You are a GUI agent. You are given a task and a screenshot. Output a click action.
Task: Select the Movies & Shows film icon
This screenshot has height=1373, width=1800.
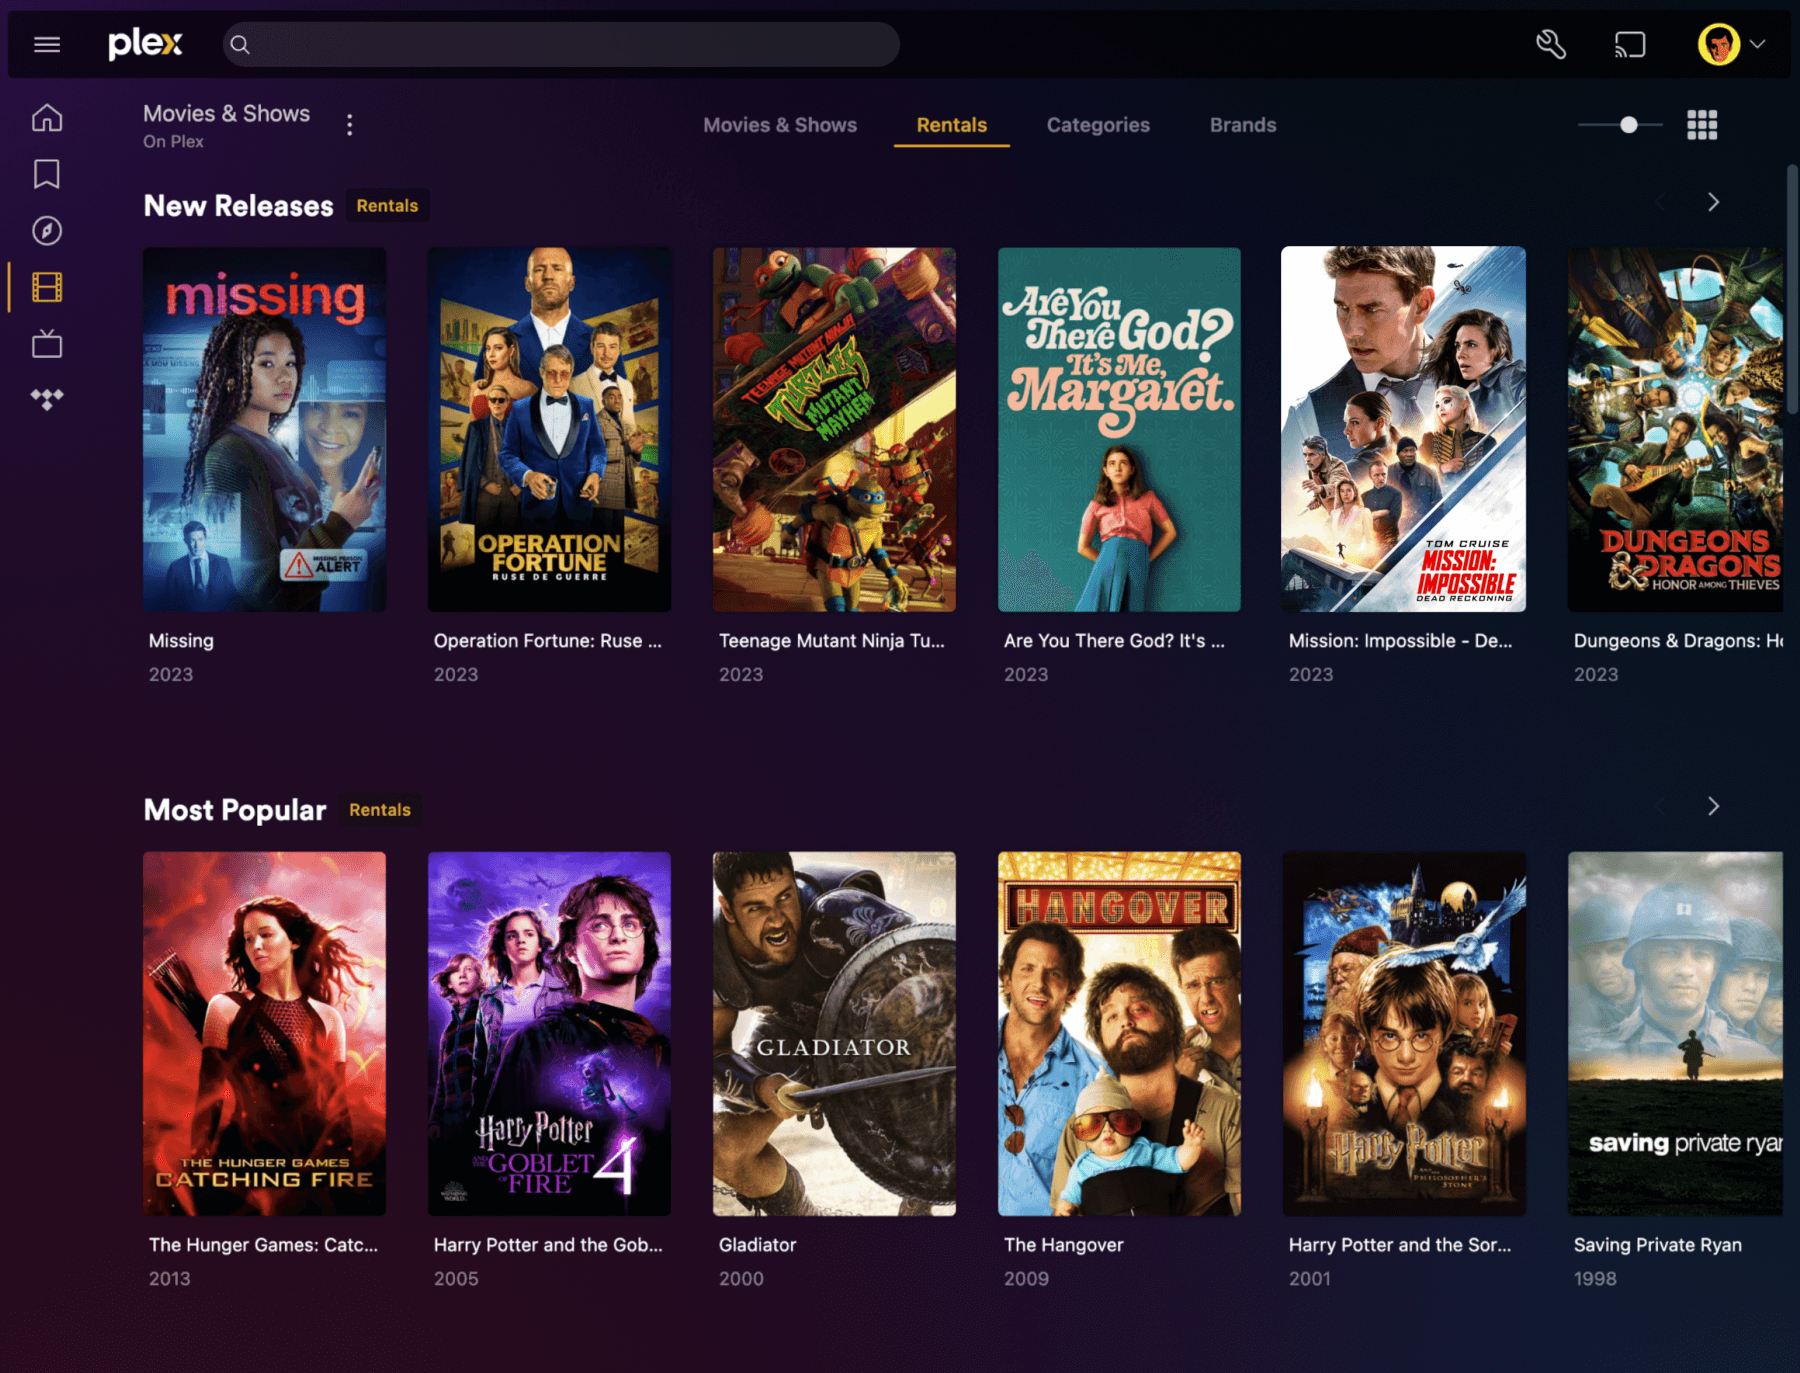coord(47,287)
